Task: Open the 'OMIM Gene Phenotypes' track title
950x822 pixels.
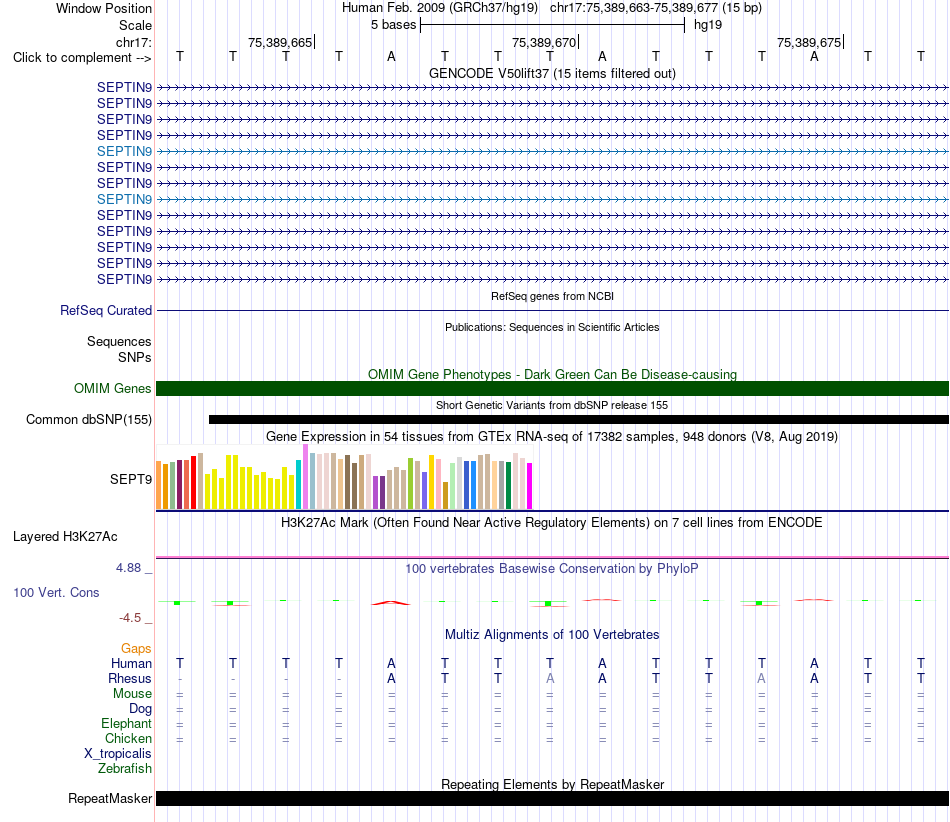Action: (x=552, y=374)
